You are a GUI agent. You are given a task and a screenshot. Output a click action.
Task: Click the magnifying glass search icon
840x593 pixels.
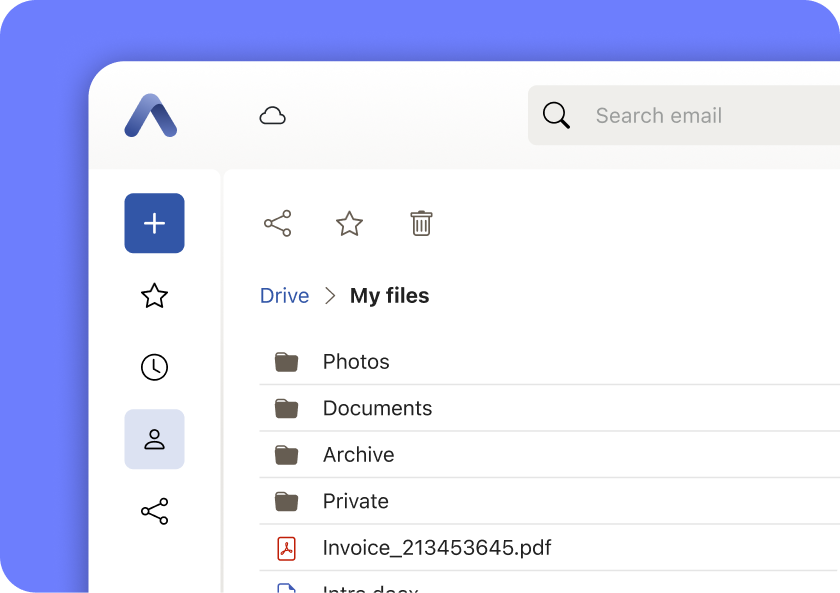click(556, 116)
